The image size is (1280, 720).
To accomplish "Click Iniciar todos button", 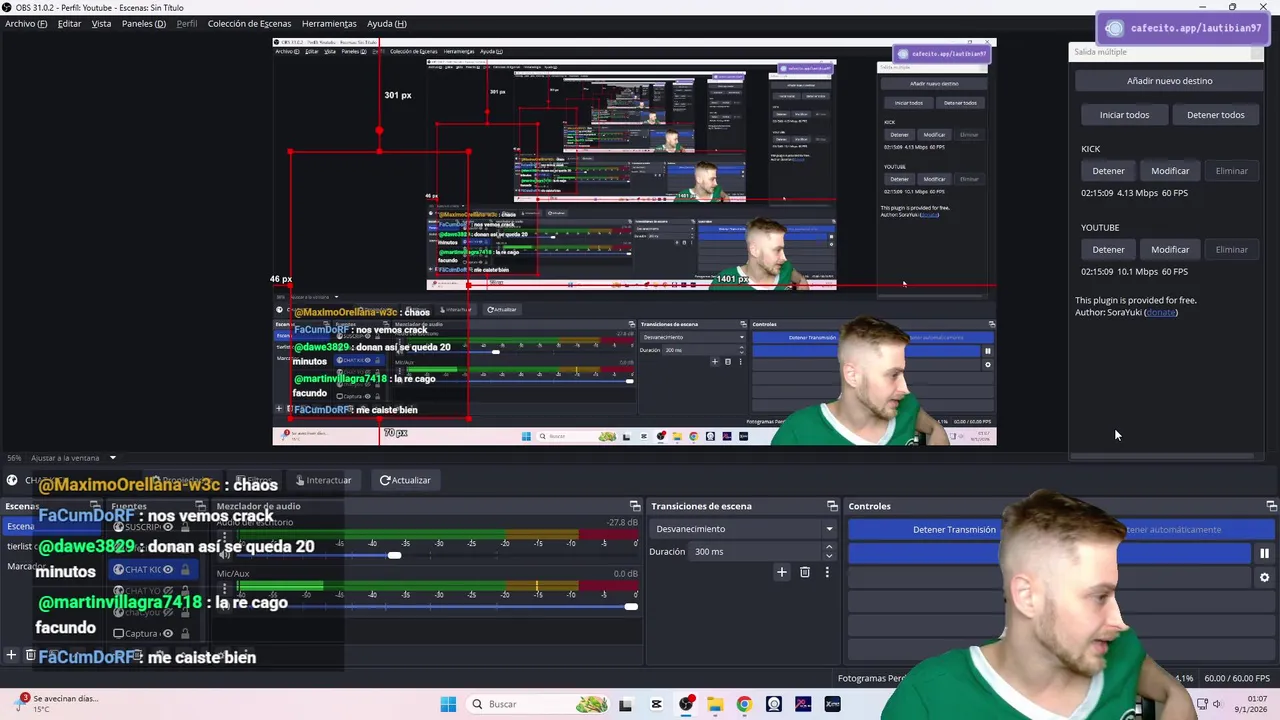I will (1124, 115).
